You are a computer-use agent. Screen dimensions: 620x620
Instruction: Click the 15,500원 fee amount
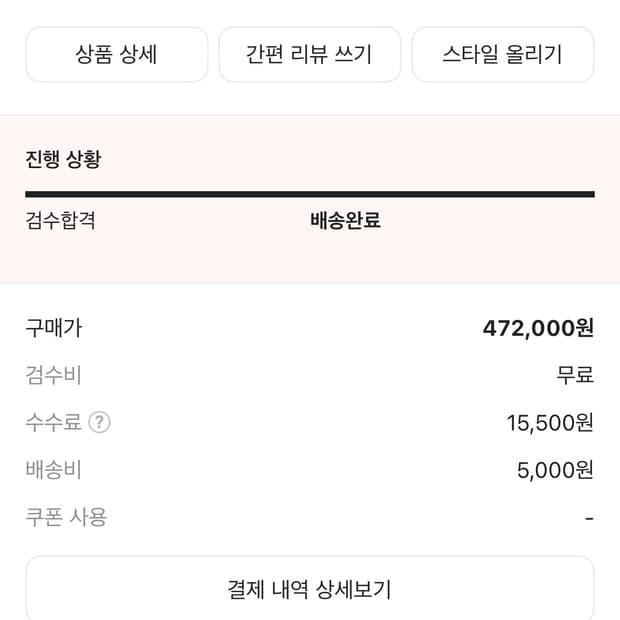coord(550,423)
